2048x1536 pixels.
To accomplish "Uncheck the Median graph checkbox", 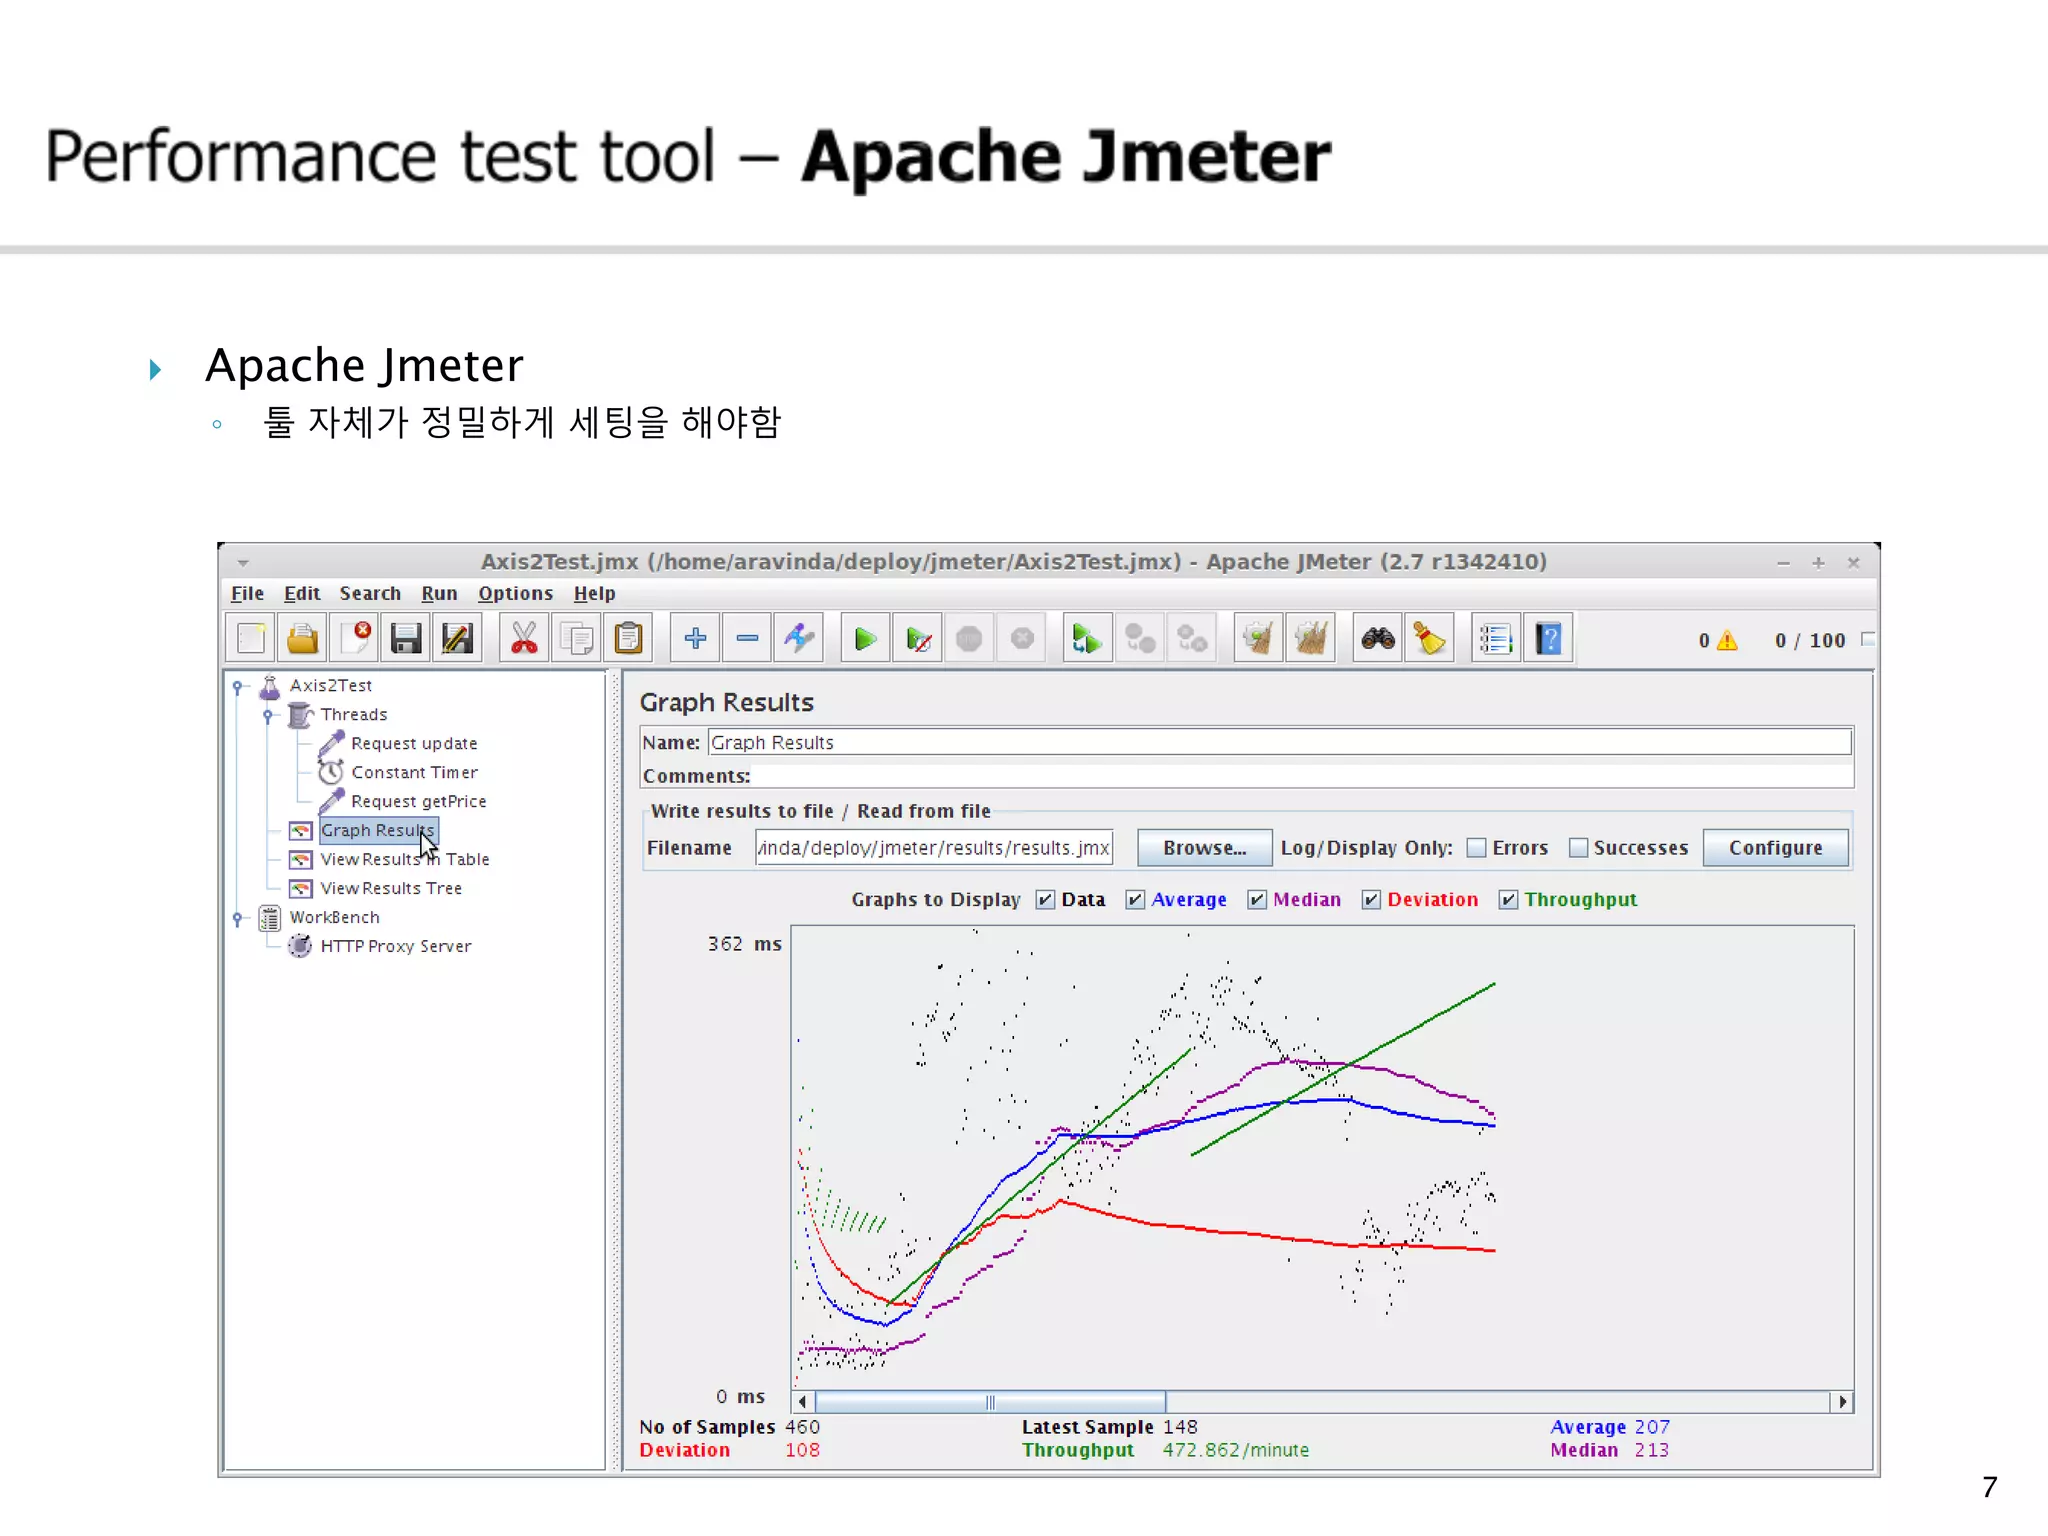I will tap(1257, 900).
